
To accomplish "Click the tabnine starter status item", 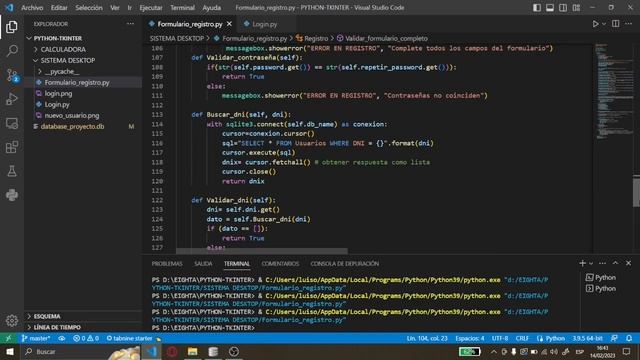I will point(133,338).
